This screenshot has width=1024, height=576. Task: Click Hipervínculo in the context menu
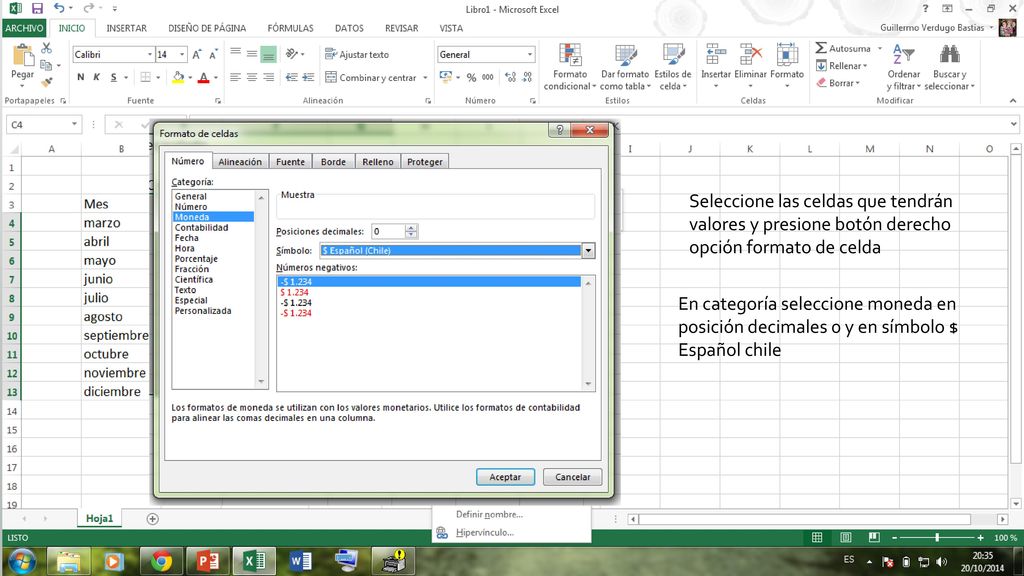tap(485, 532)
